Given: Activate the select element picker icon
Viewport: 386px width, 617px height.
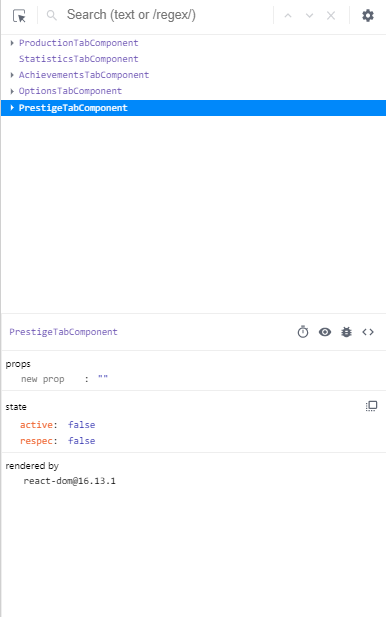Looking at the screenshot, I should tap(19, 16).
